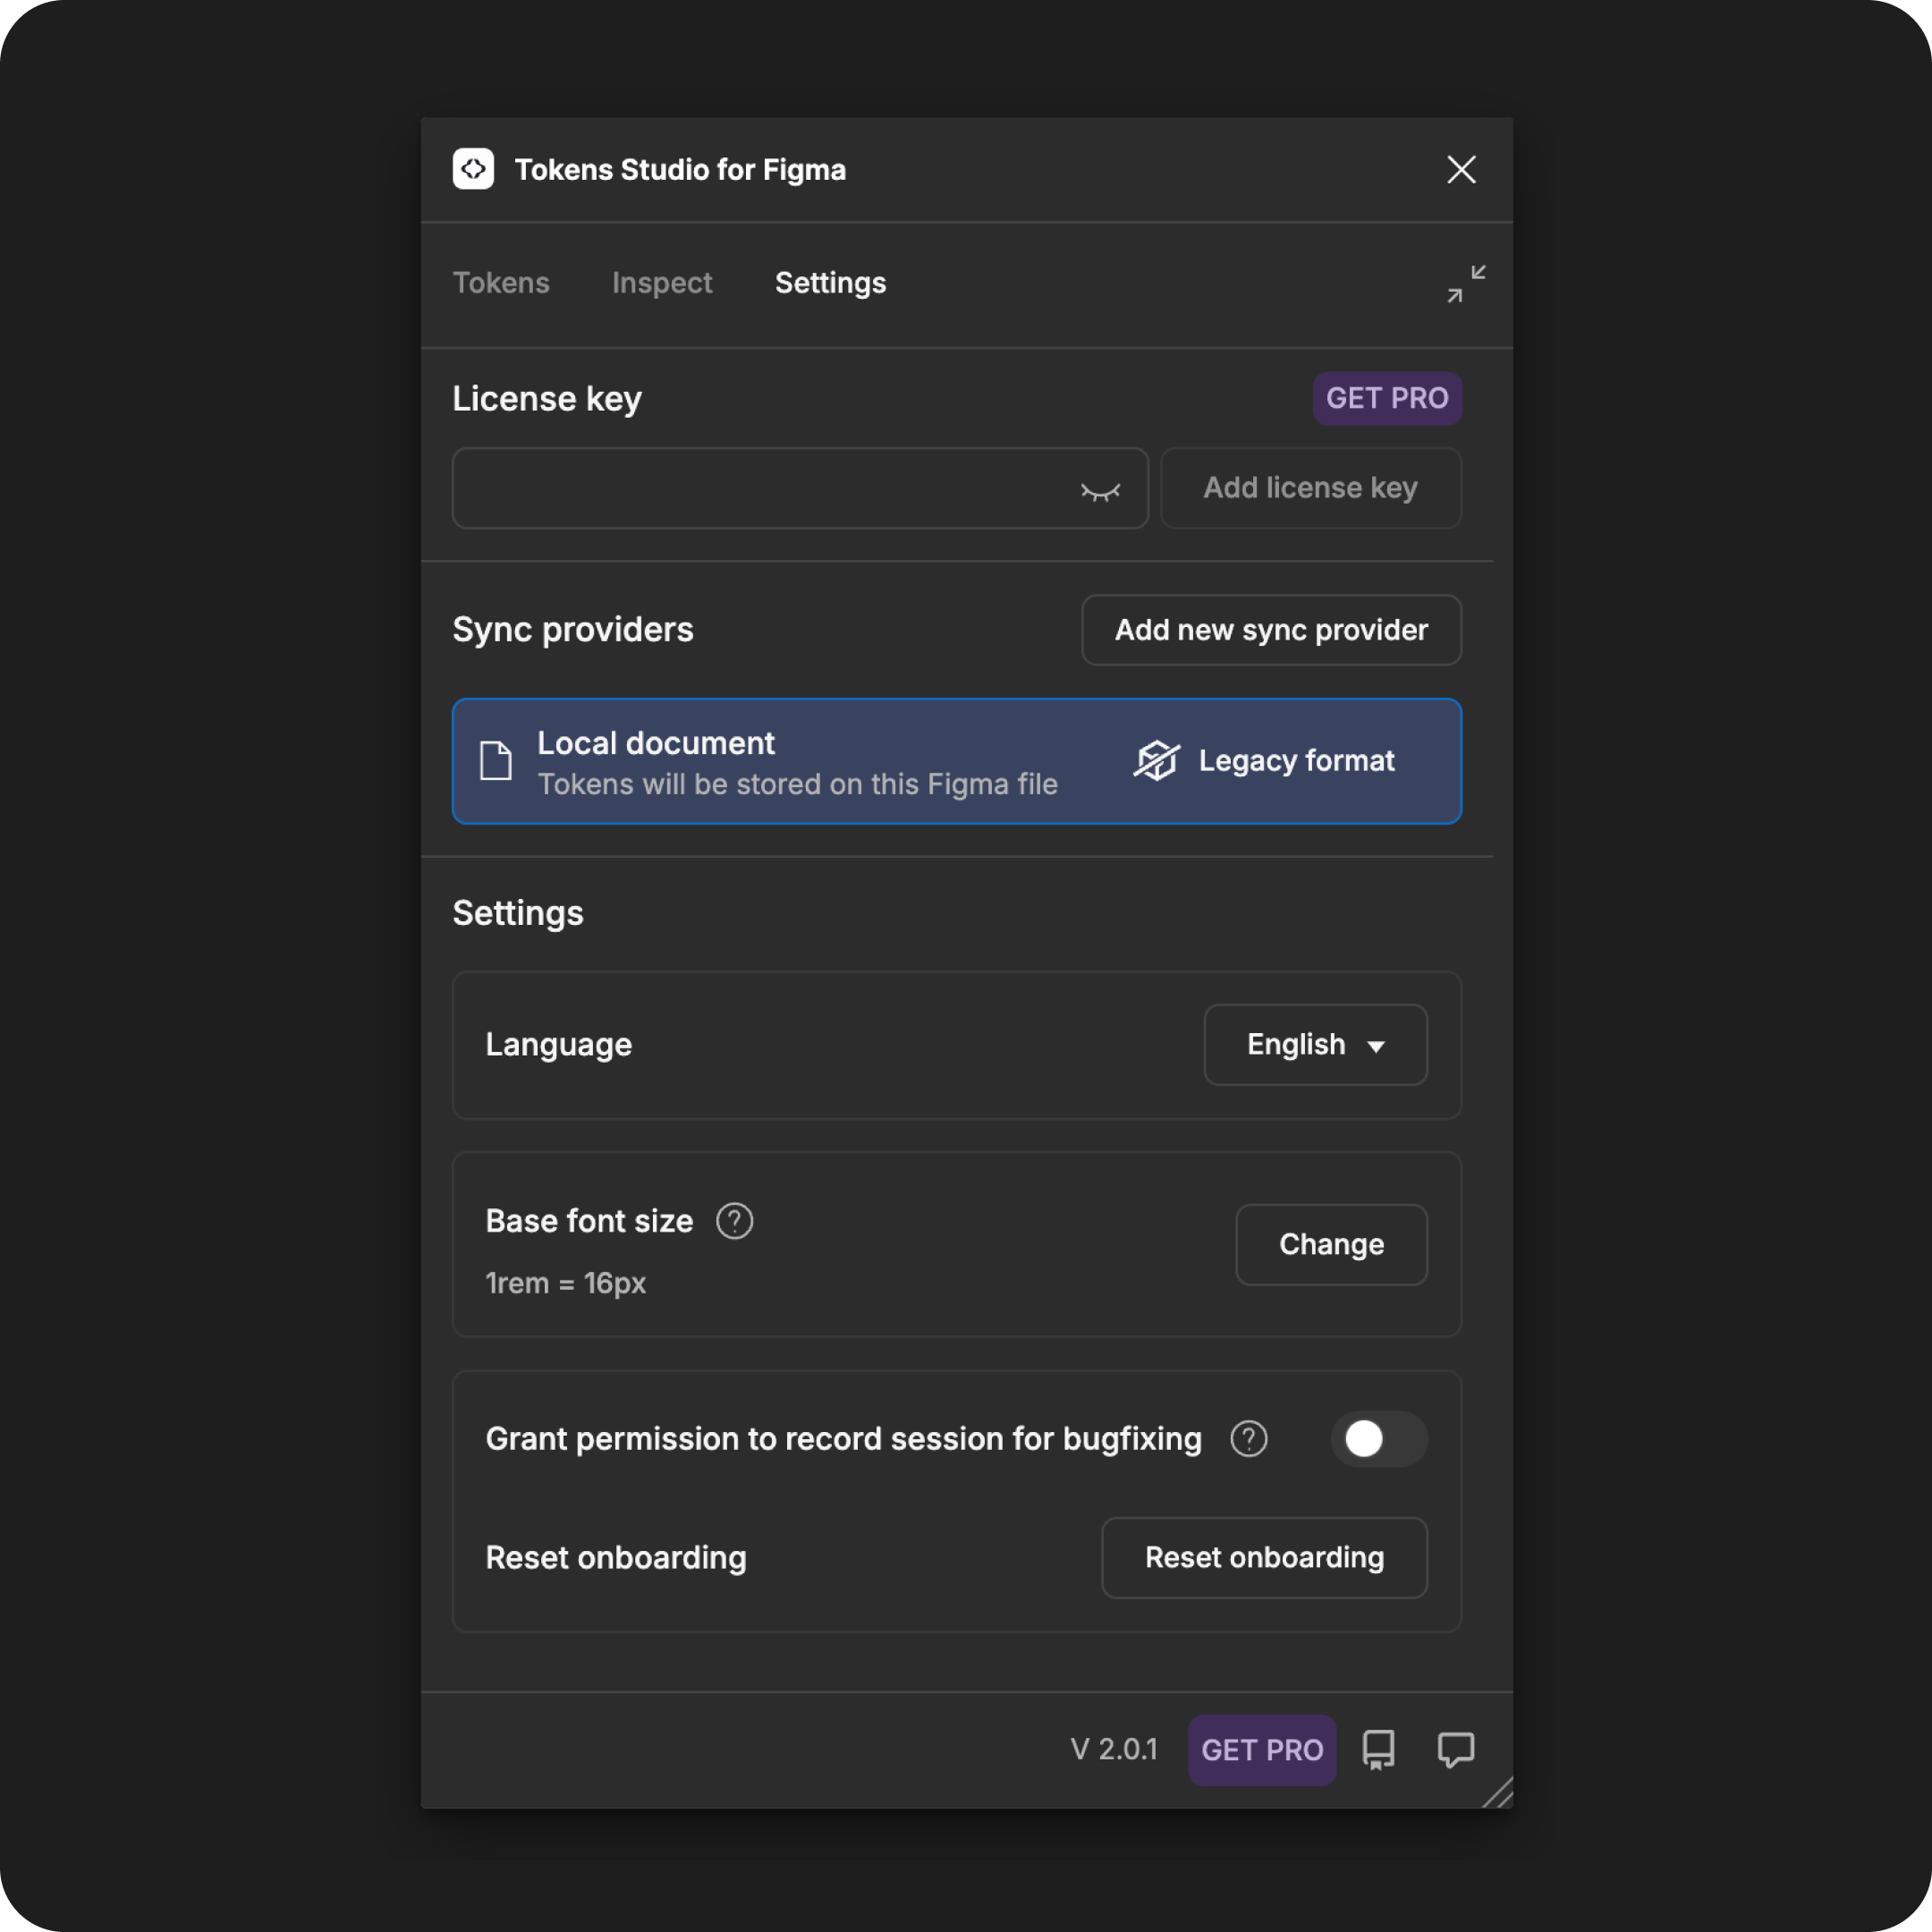Open help for record session permission

(x=1249, y=1439)
